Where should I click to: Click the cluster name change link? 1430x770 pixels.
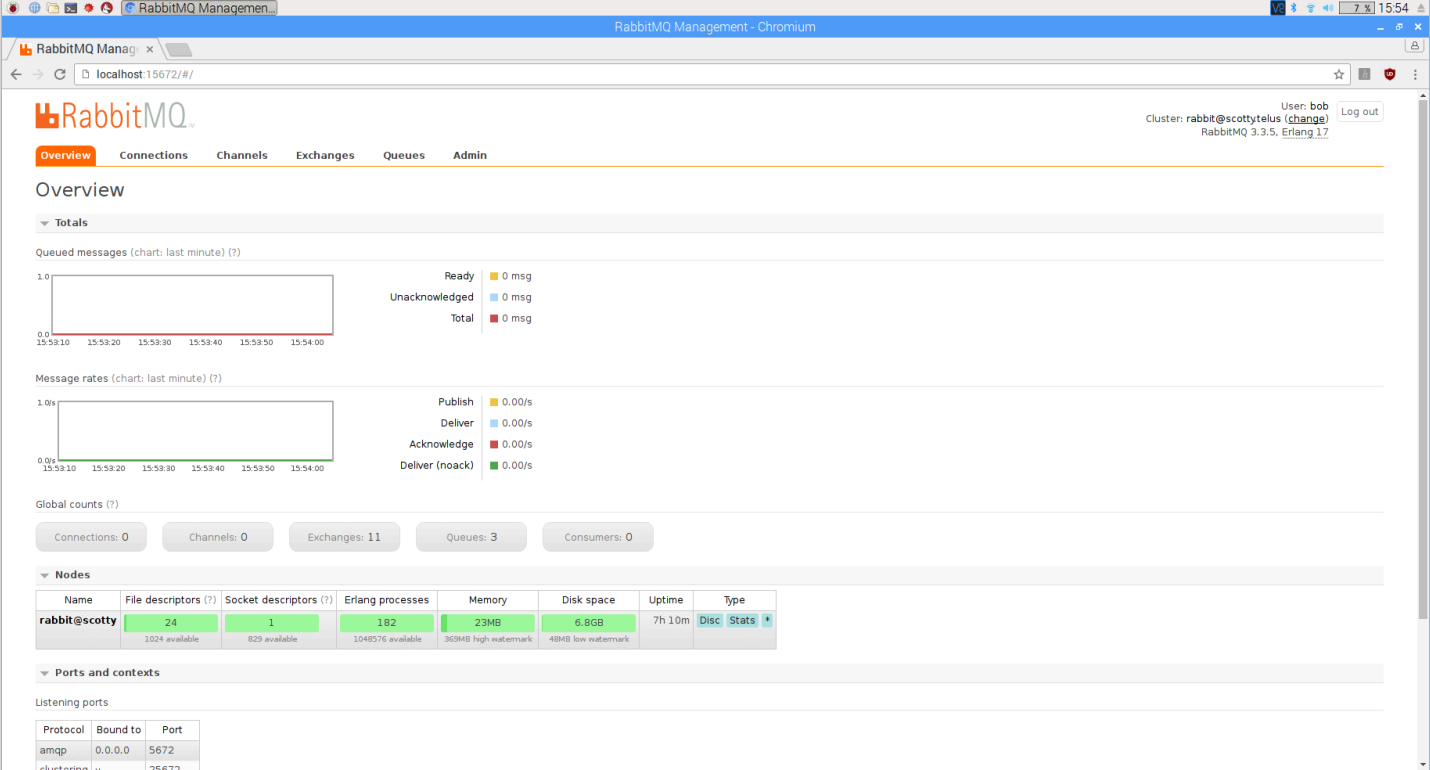click(1306, 119)
